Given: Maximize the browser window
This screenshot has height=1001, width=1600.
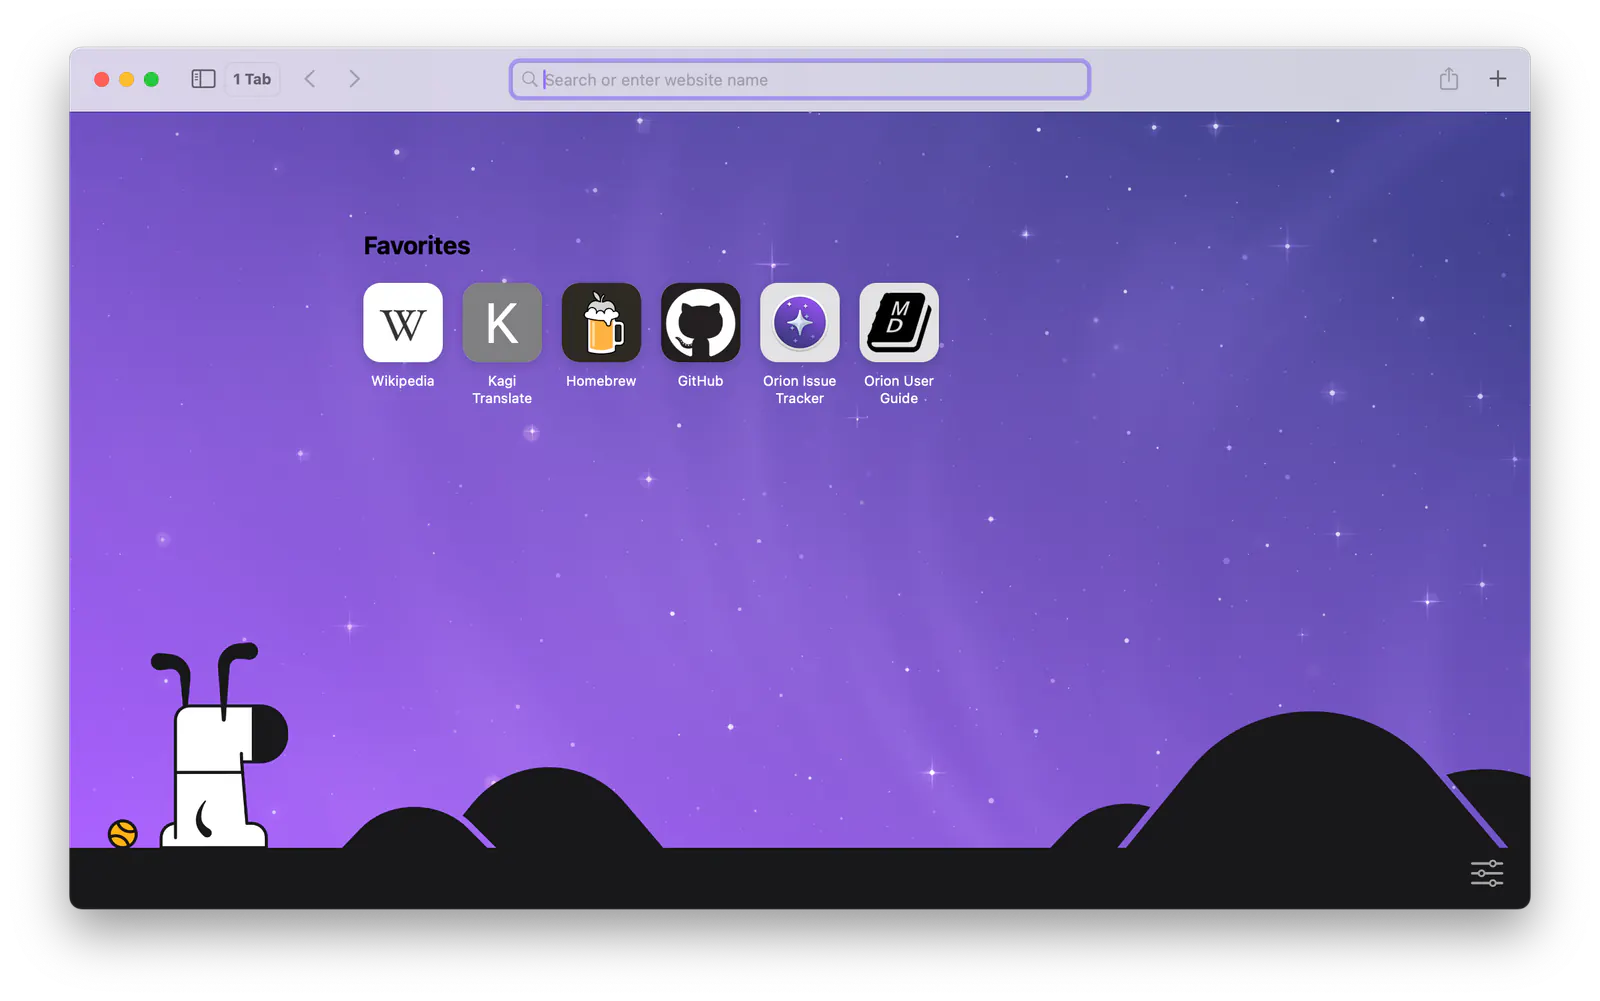Looking at the screenshot, I should (151, 79).
